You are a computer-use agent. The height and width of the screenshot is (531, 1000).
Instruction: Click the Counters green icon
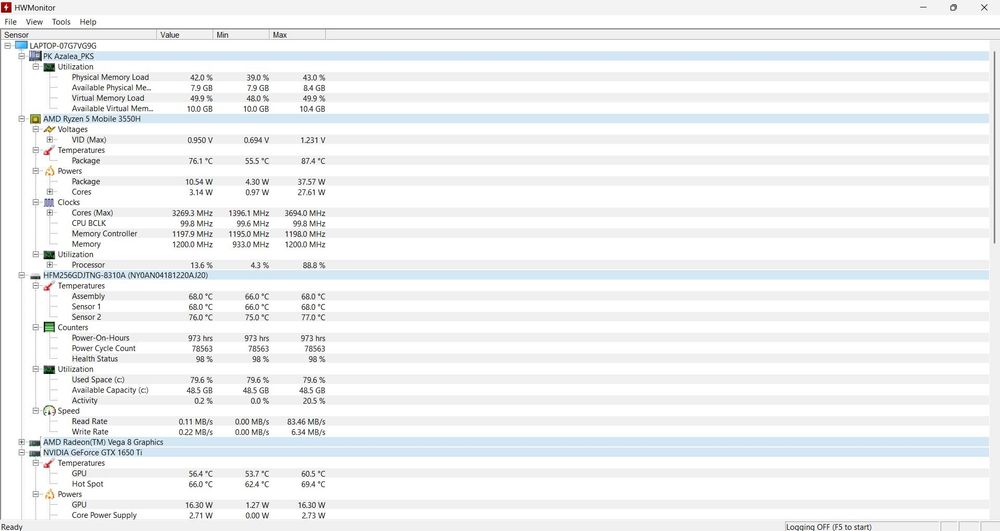point(49,328)
